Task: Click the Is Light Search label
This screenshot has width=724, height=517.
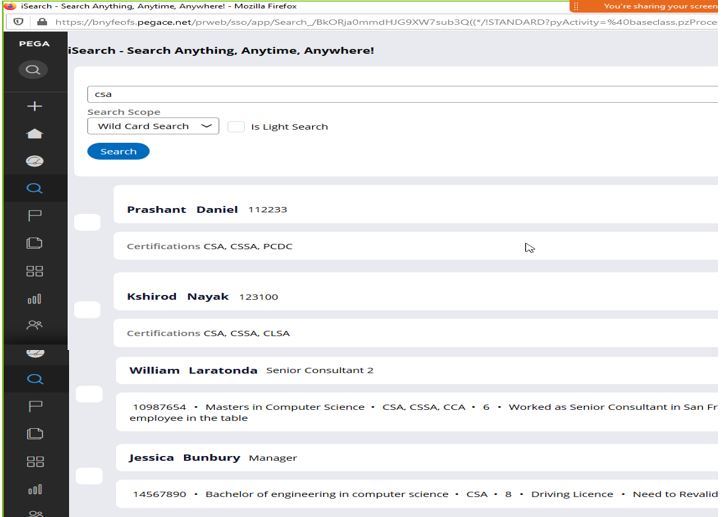Action: (290, 127)
